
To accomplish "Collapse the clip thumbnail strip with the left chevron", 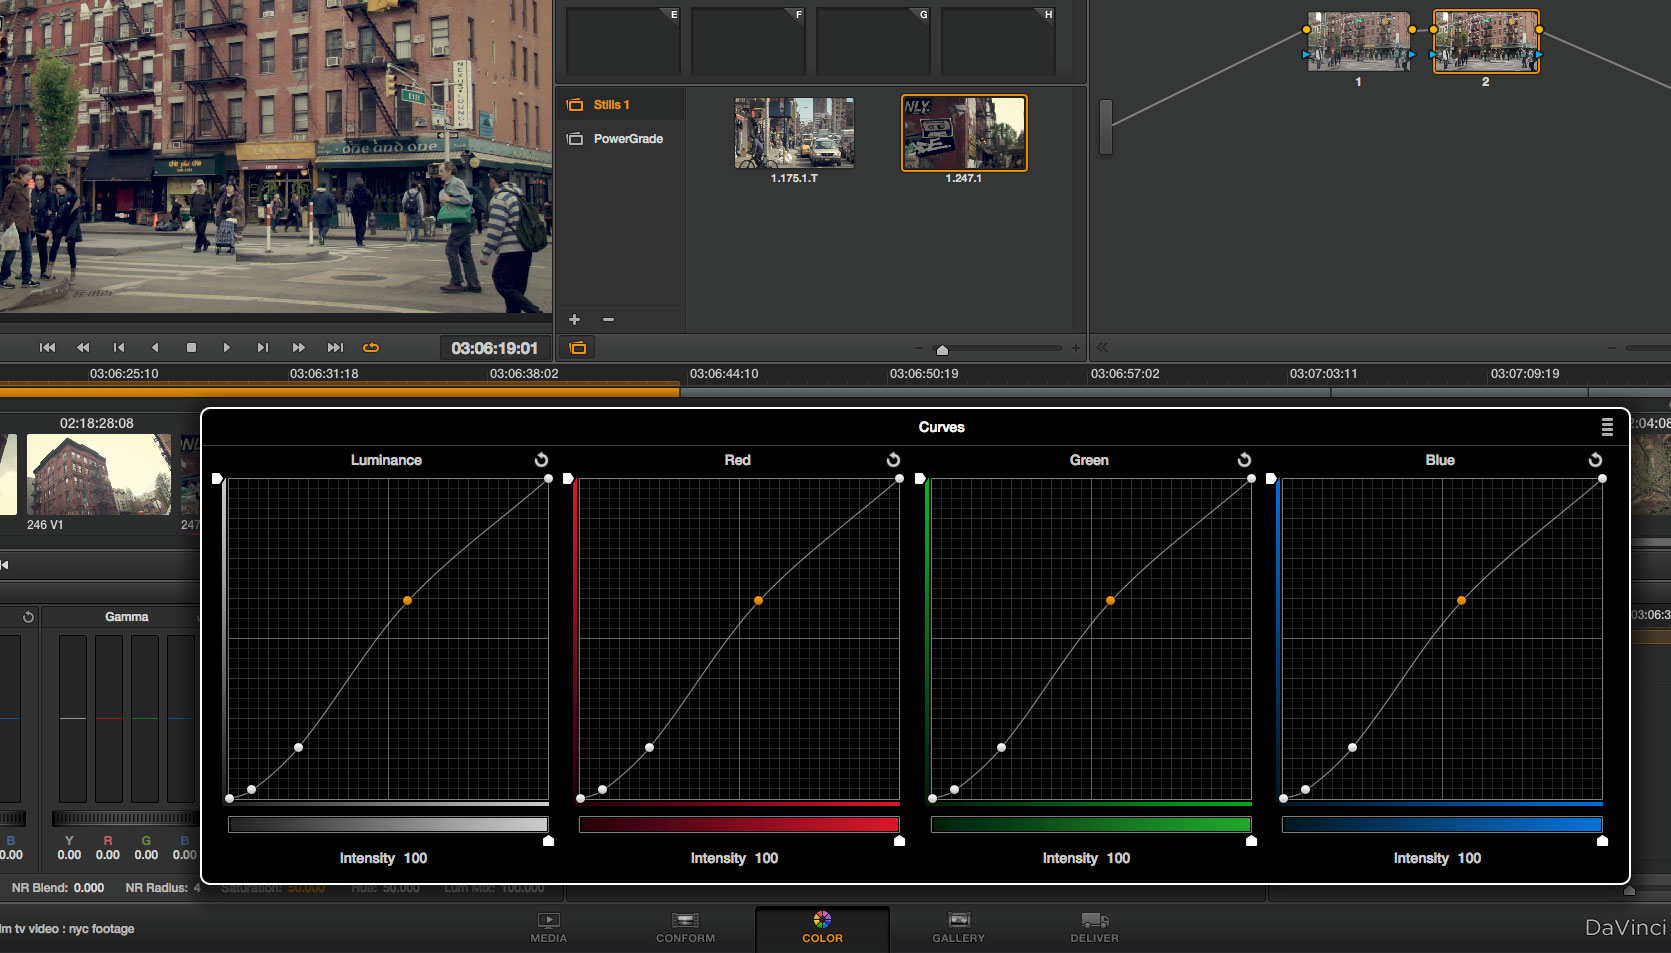I will tap(7, 565).
